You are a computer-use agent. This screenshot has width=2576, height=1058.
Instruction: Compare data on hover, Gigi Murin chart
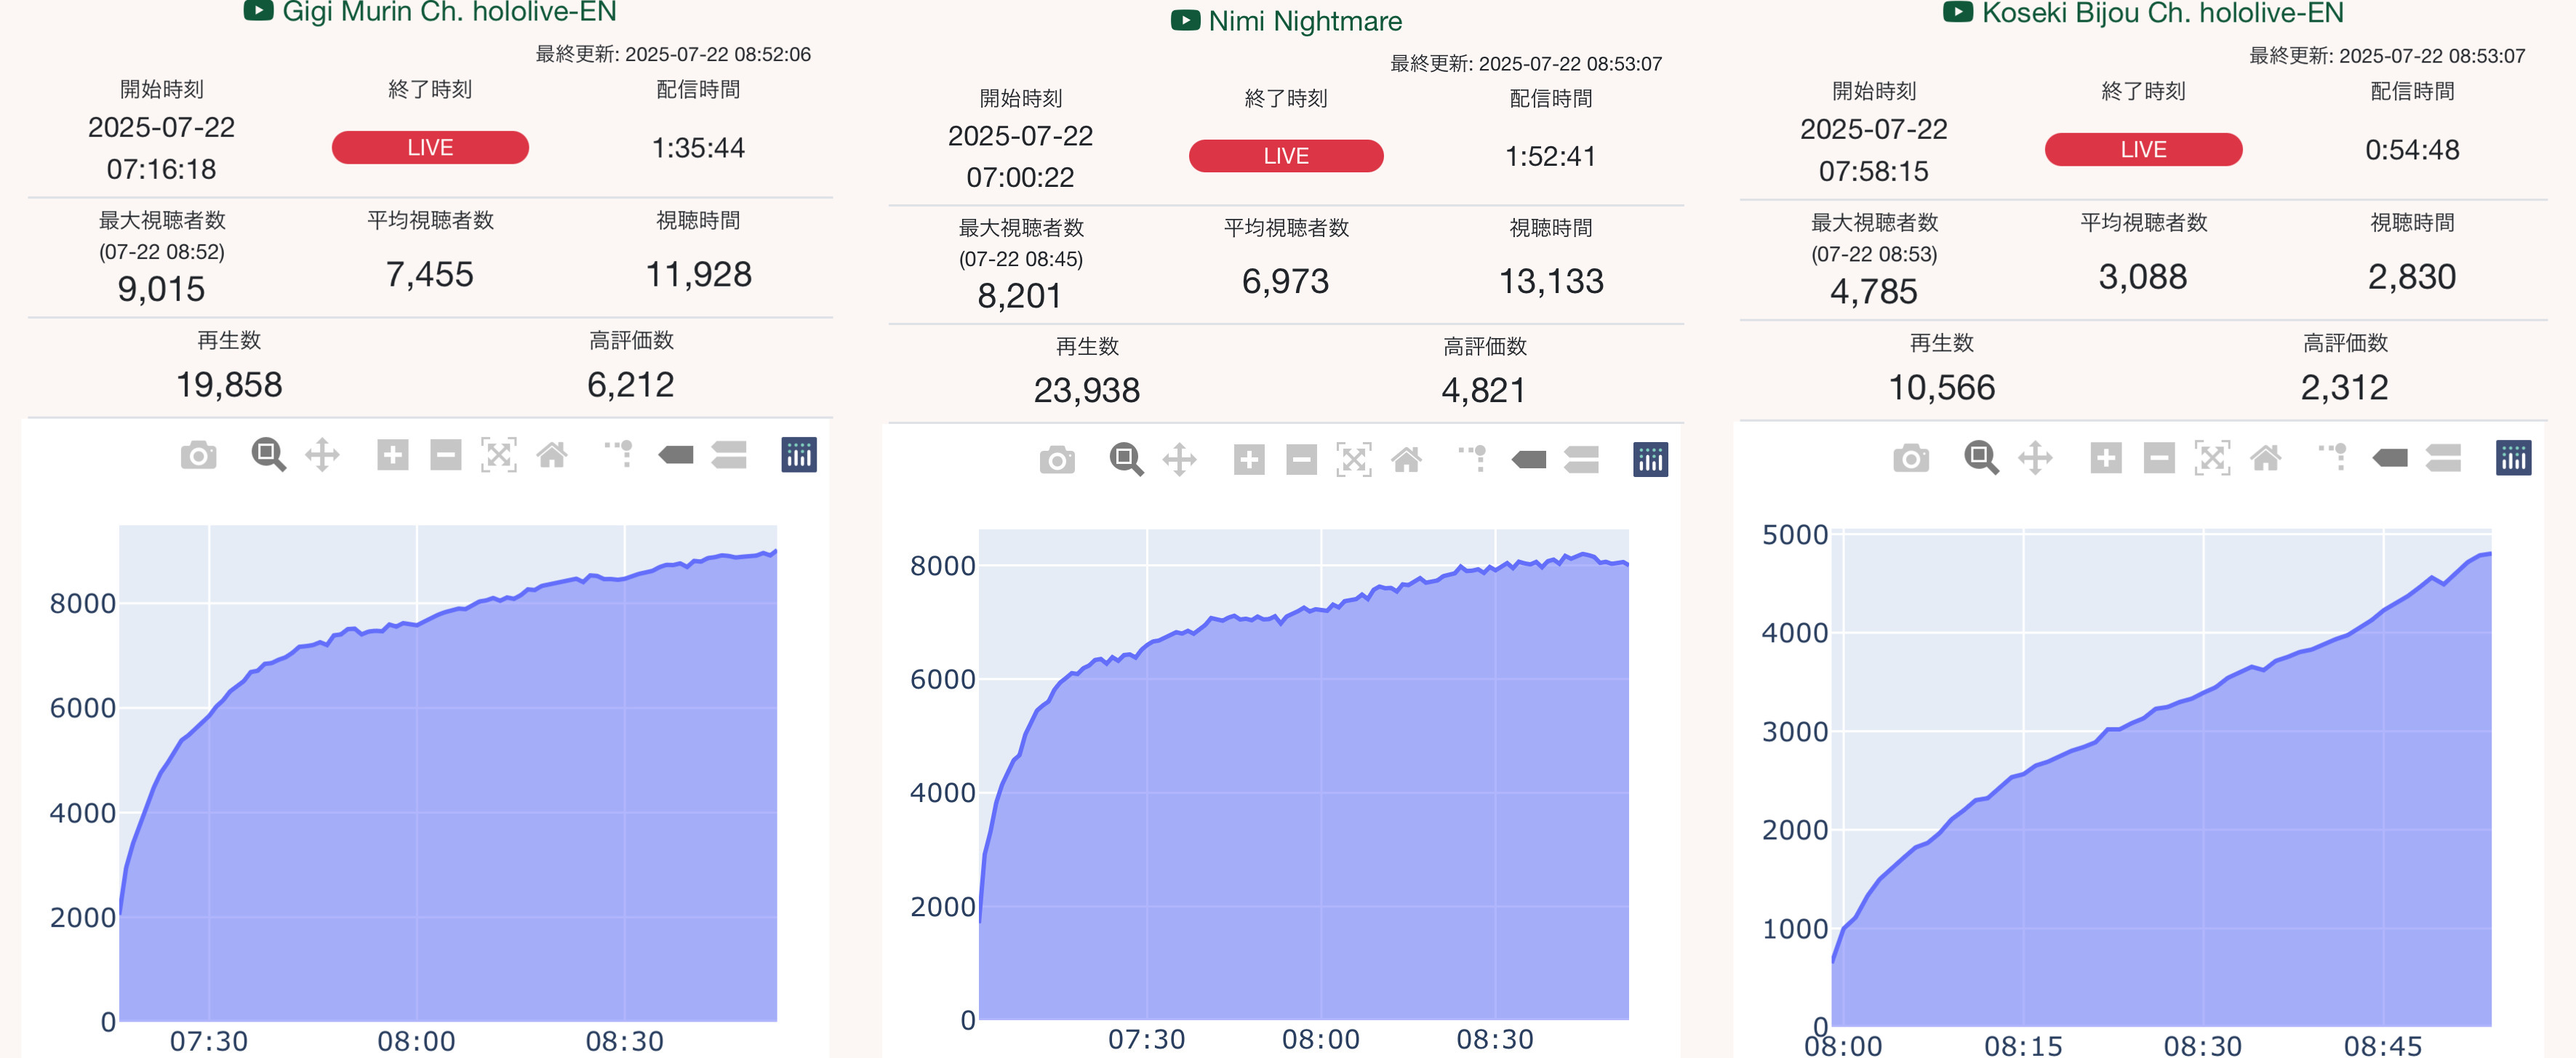(x=729, y=455)
